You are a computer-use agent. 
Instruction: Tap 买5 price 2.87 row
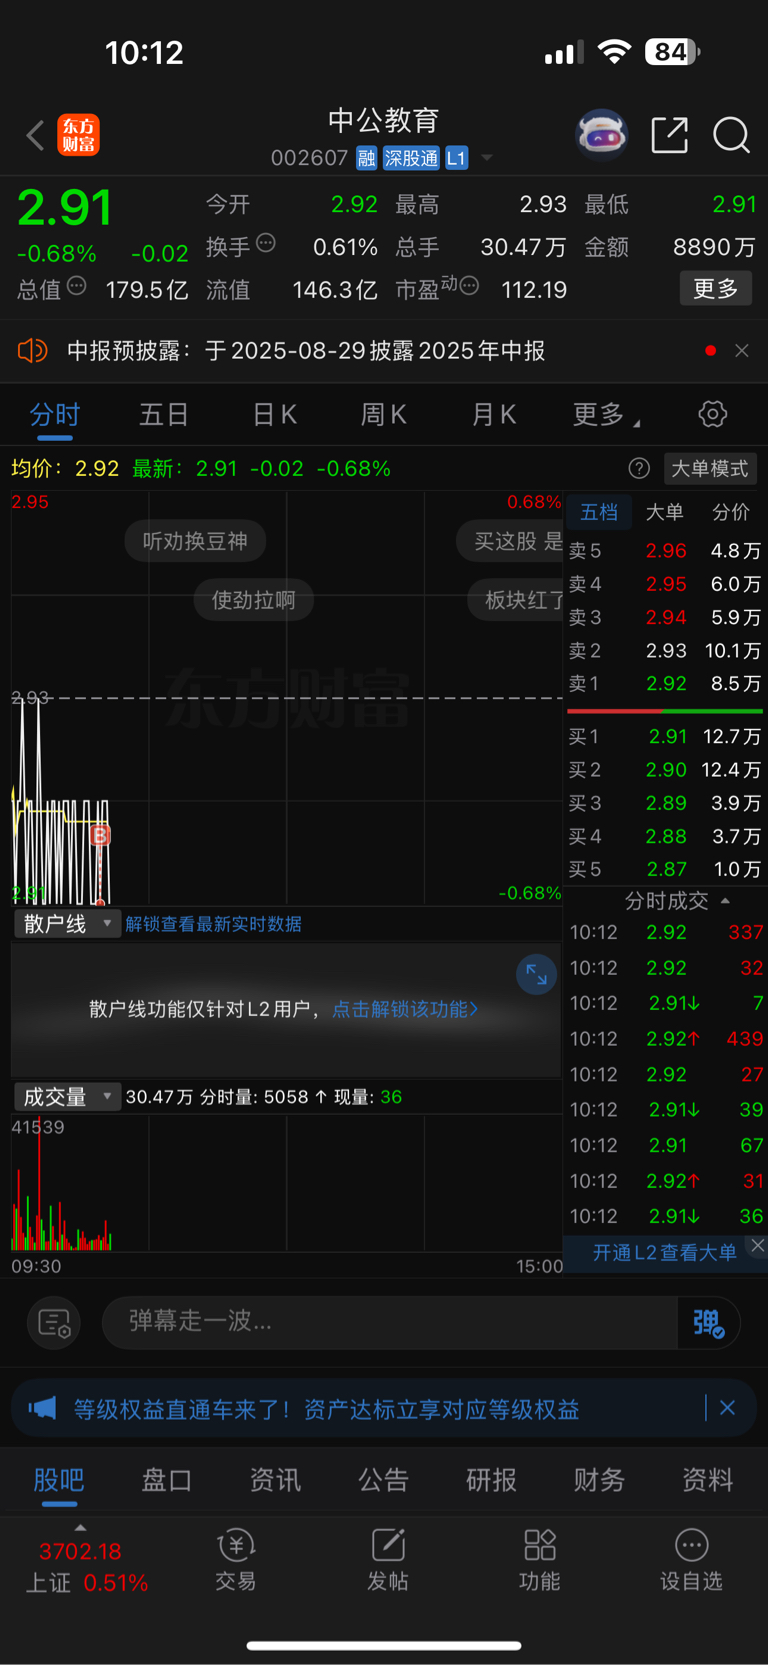point(665,869)
